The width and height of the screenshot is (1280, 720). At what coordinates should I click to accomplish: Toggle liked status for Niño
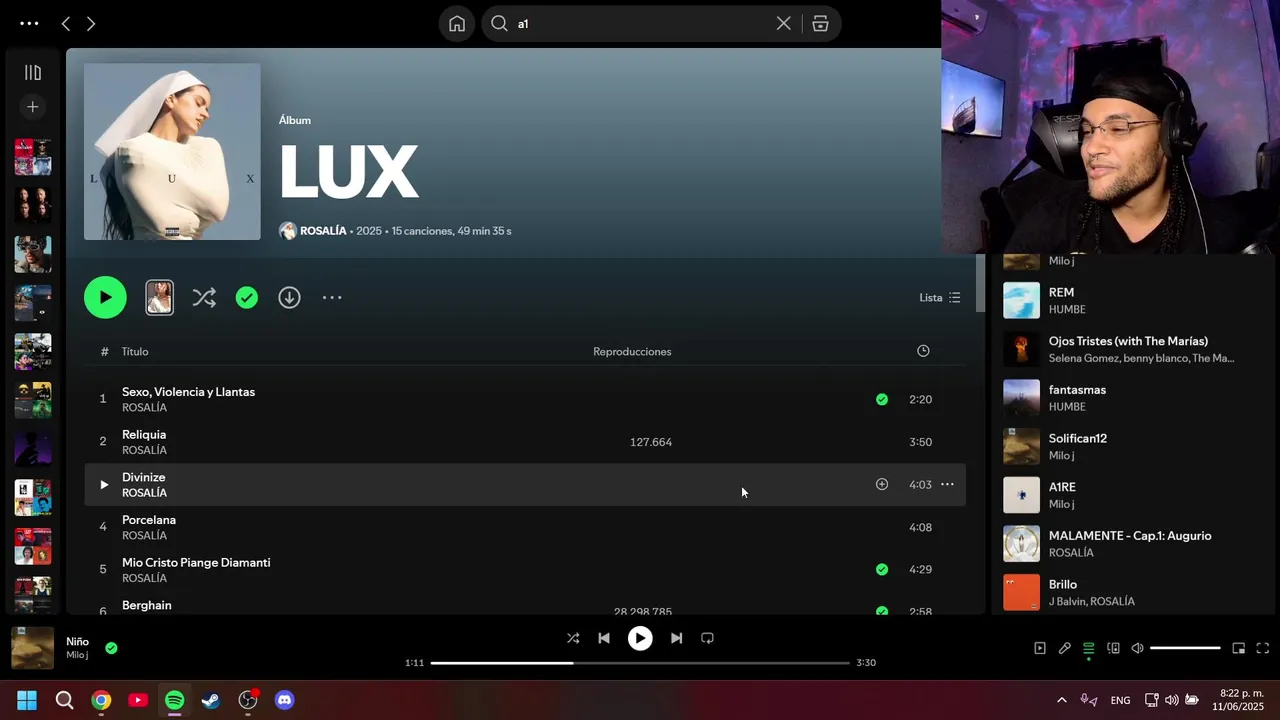pyautogui.click(x=111, y=648)
